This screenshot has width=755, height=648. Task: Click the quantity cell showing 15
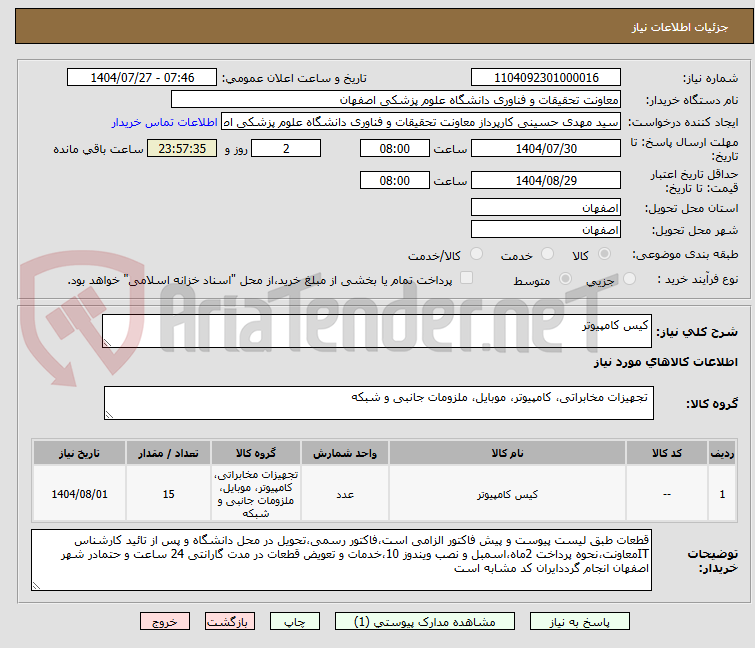(168, 494)
